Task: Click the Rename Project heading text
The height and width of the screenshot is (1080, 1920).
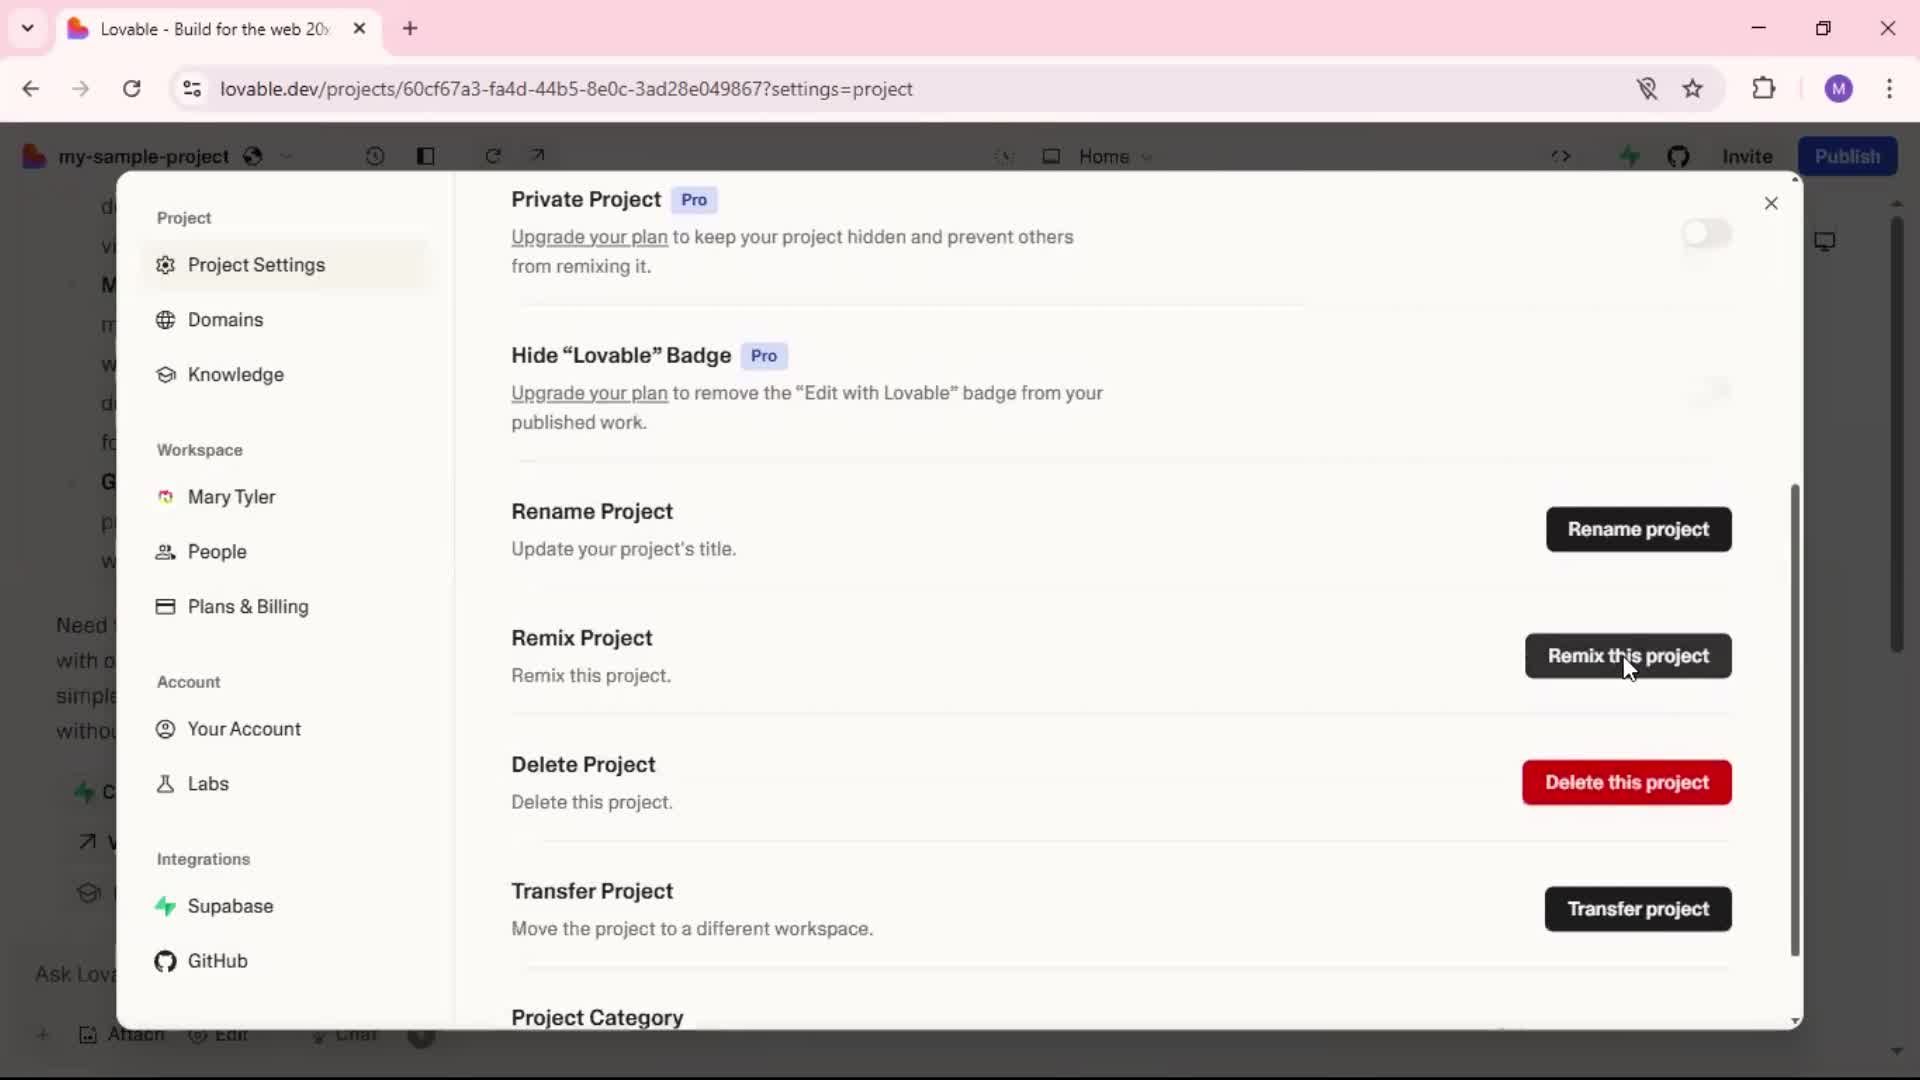Action: coord(592,512)
